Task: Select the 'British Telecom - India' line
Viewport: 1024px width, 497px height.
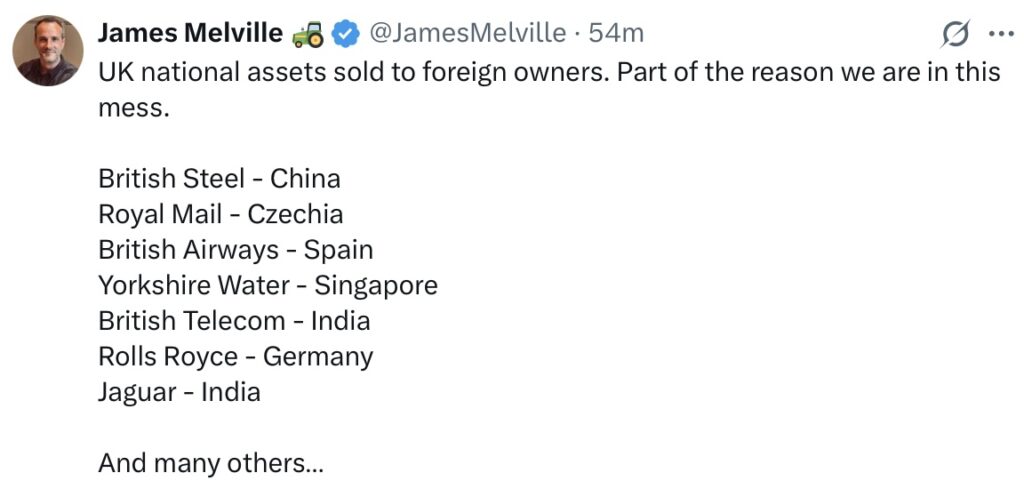Action: tap(234, 321)
